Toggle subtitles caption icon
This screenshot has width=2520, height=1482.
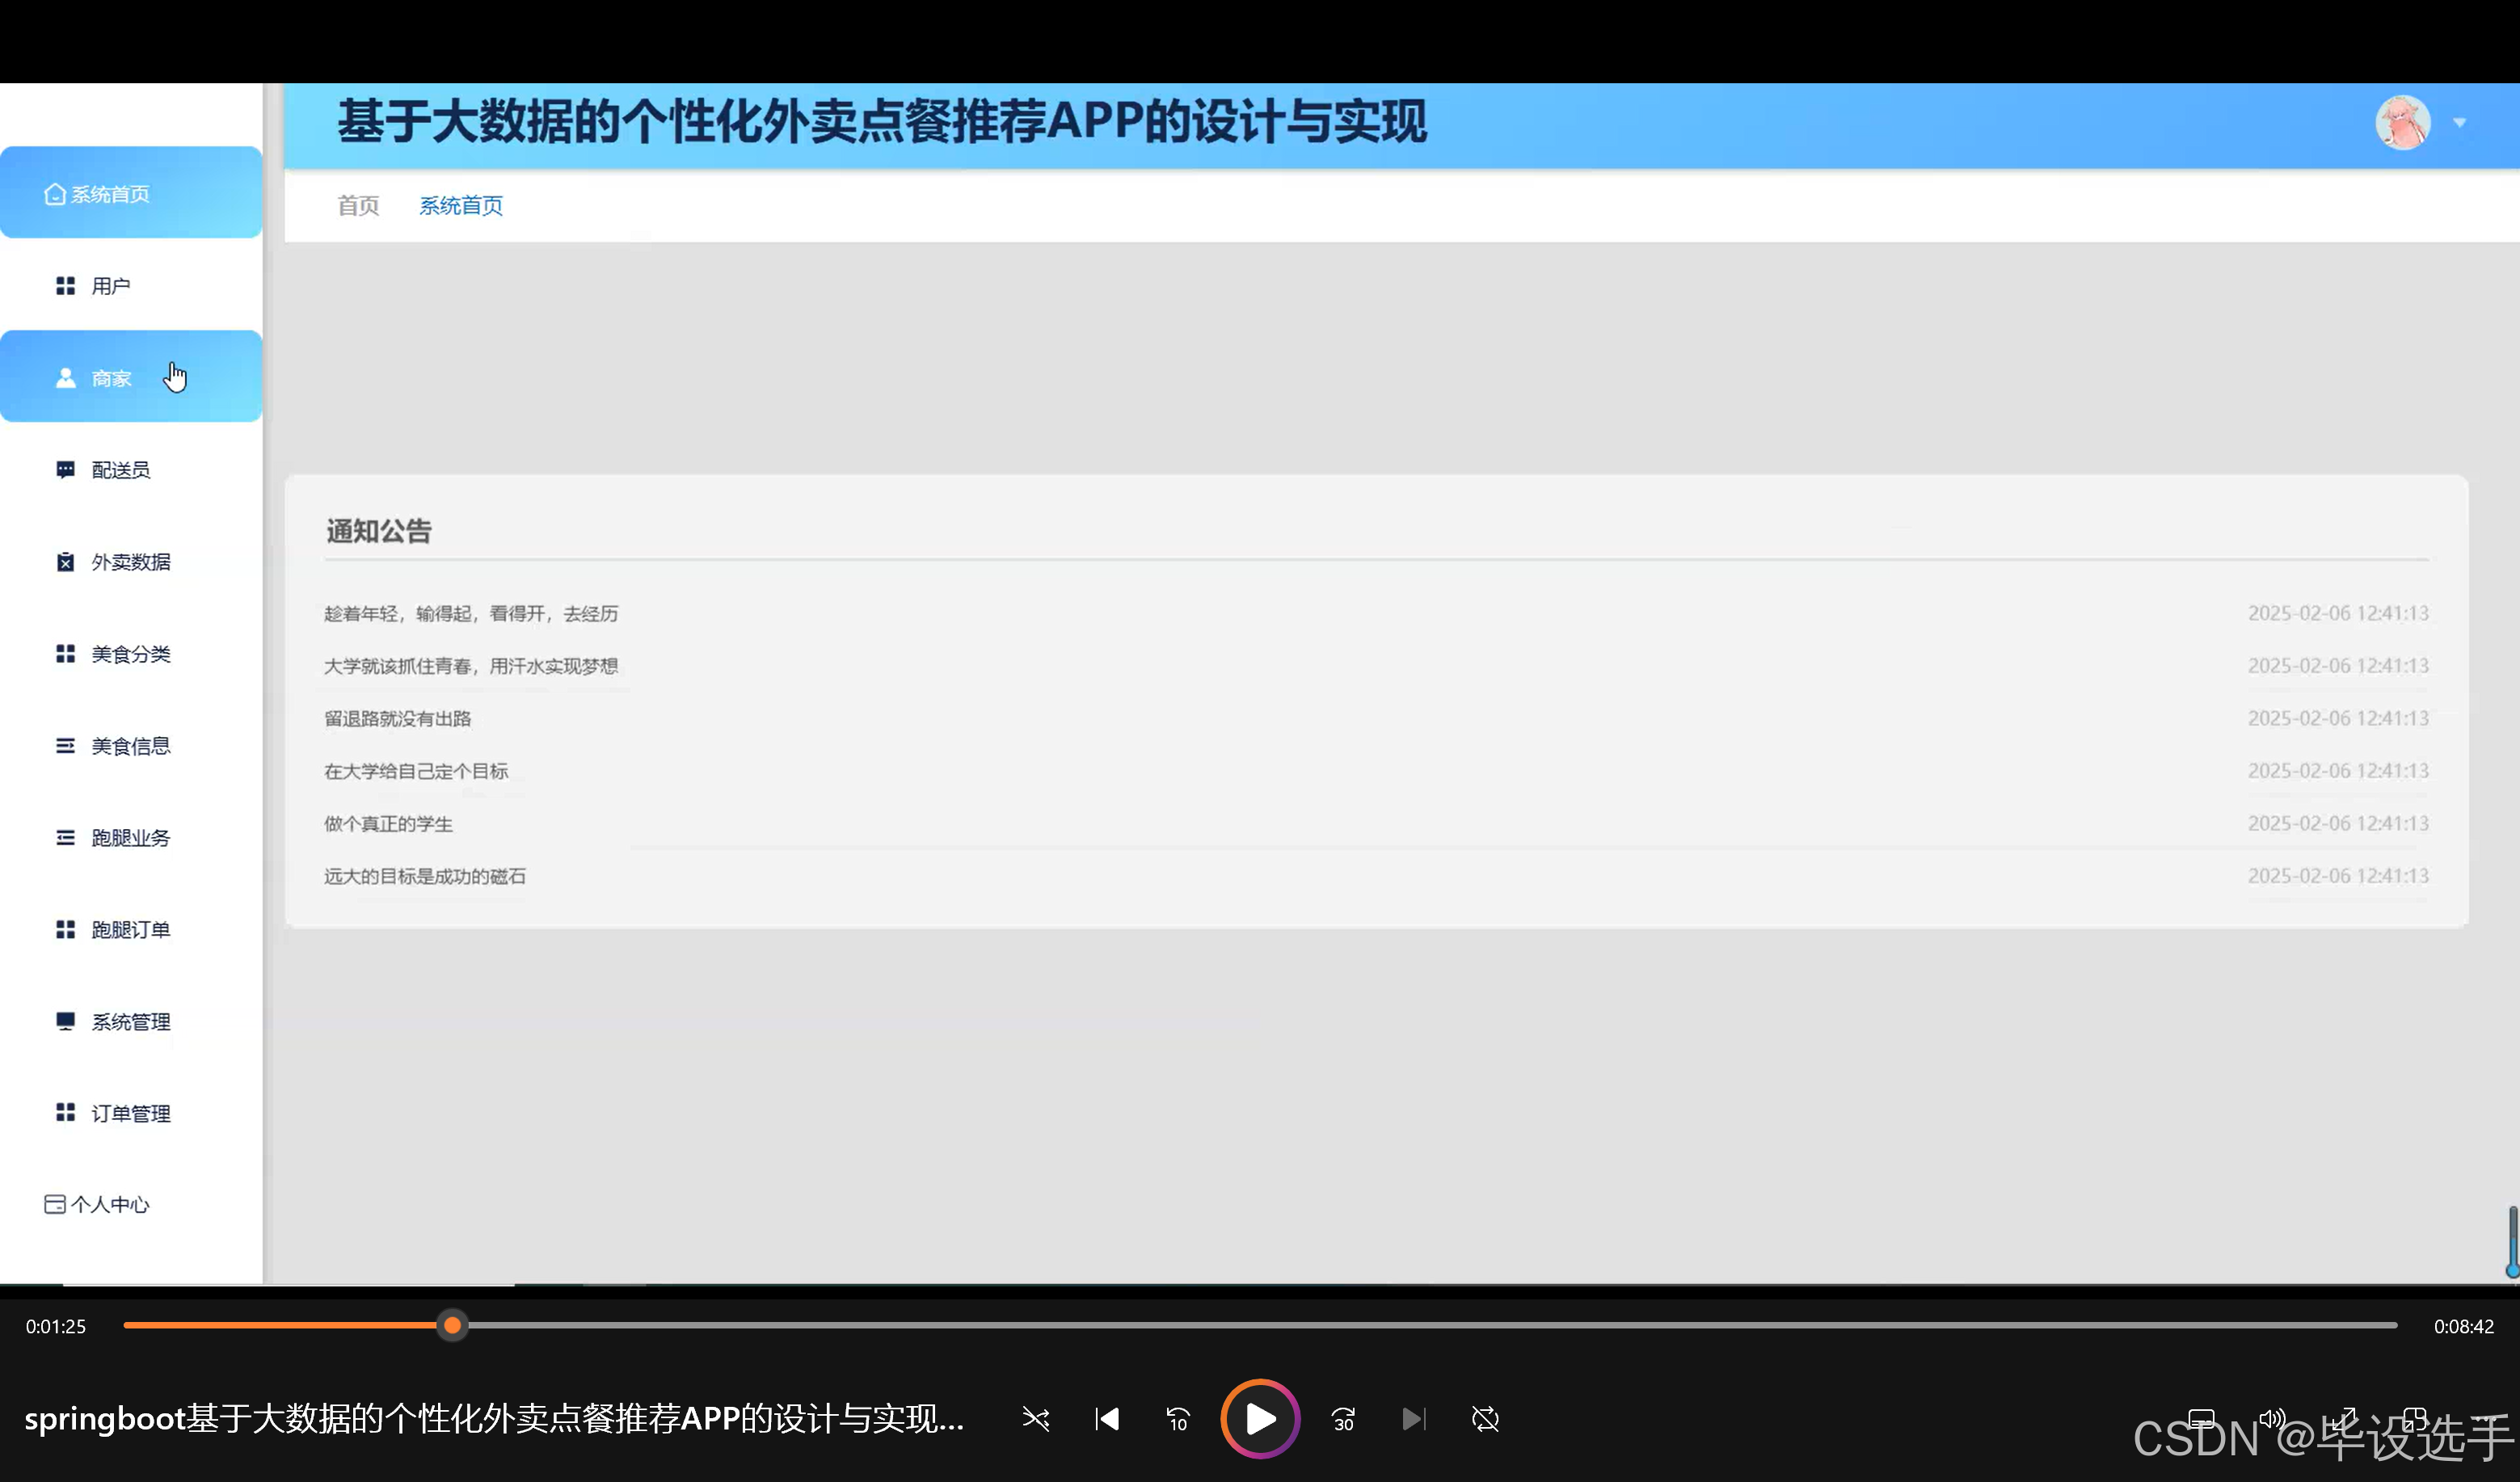pos(2201,1418)
